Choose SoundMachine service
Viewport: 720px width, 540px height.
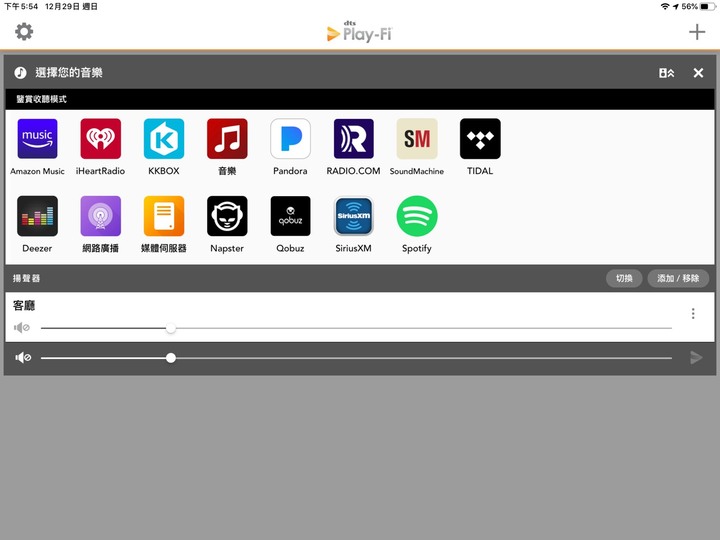(x=417, y=139)
